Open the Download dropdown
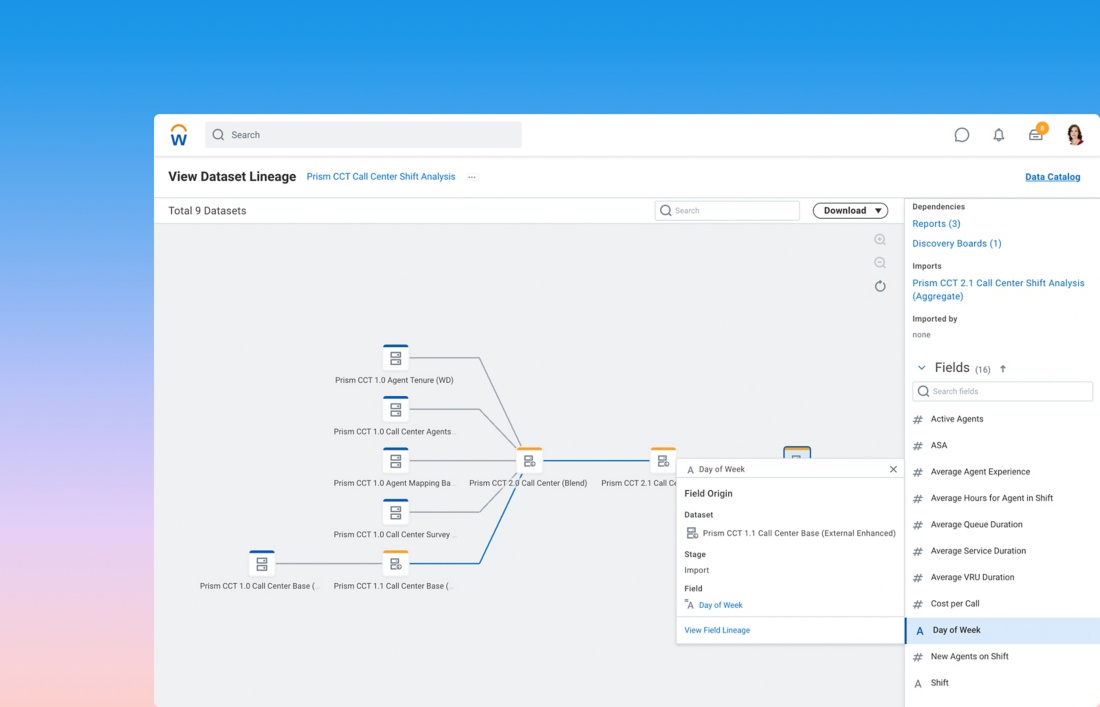 point(850,211)
